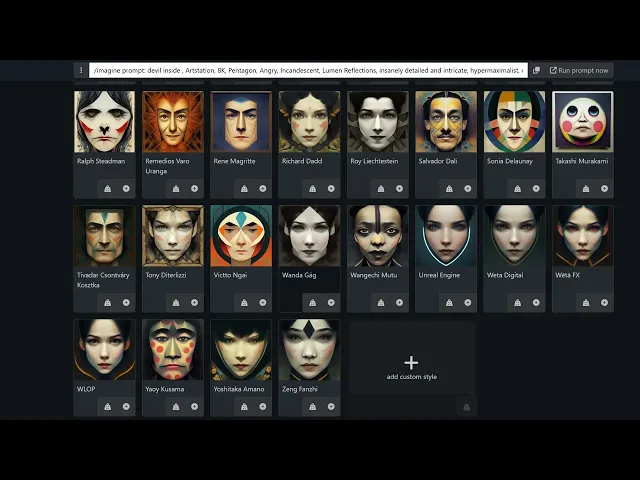640x480 pixels.
Task: Open weight icon on Remedios Varo Uranga card
Action: [x=176, y=189]
